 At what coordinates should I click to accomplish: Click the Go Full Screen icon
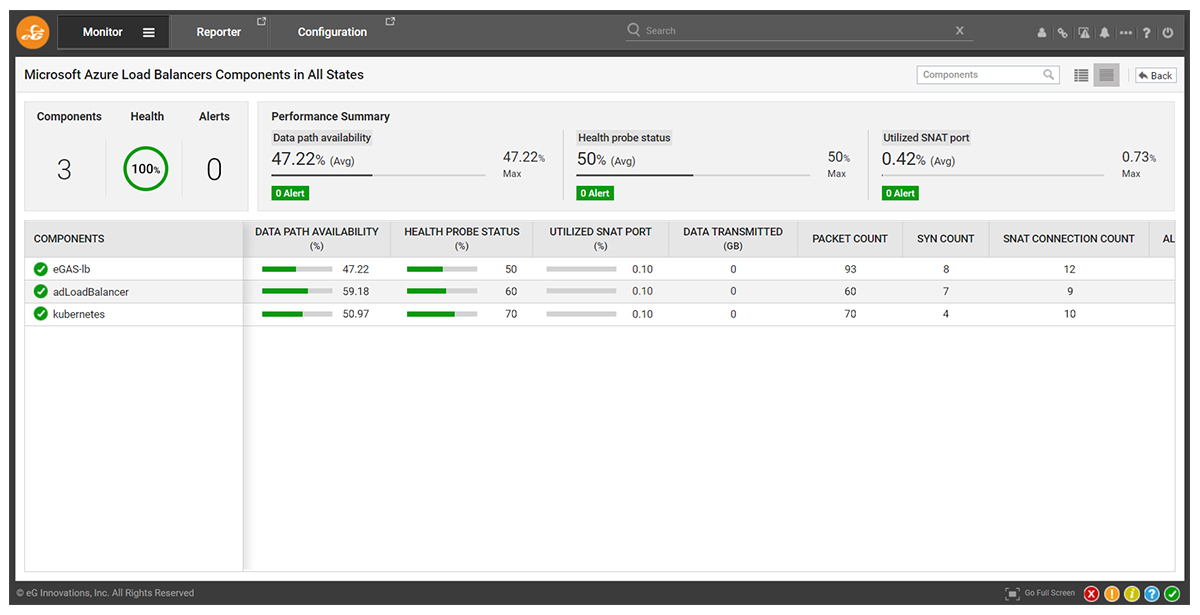[1012, 593]
